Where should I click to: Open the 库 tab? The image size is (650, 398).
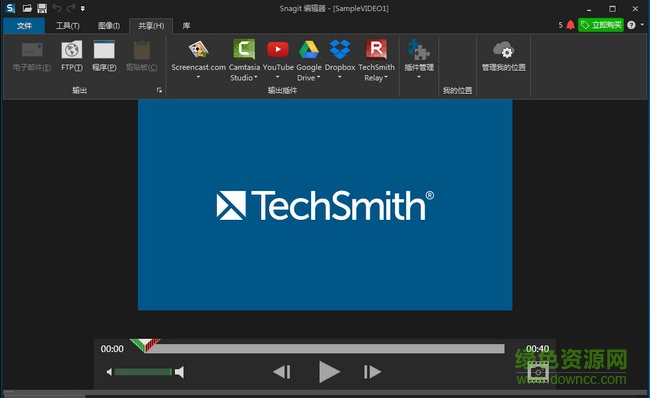186,26
